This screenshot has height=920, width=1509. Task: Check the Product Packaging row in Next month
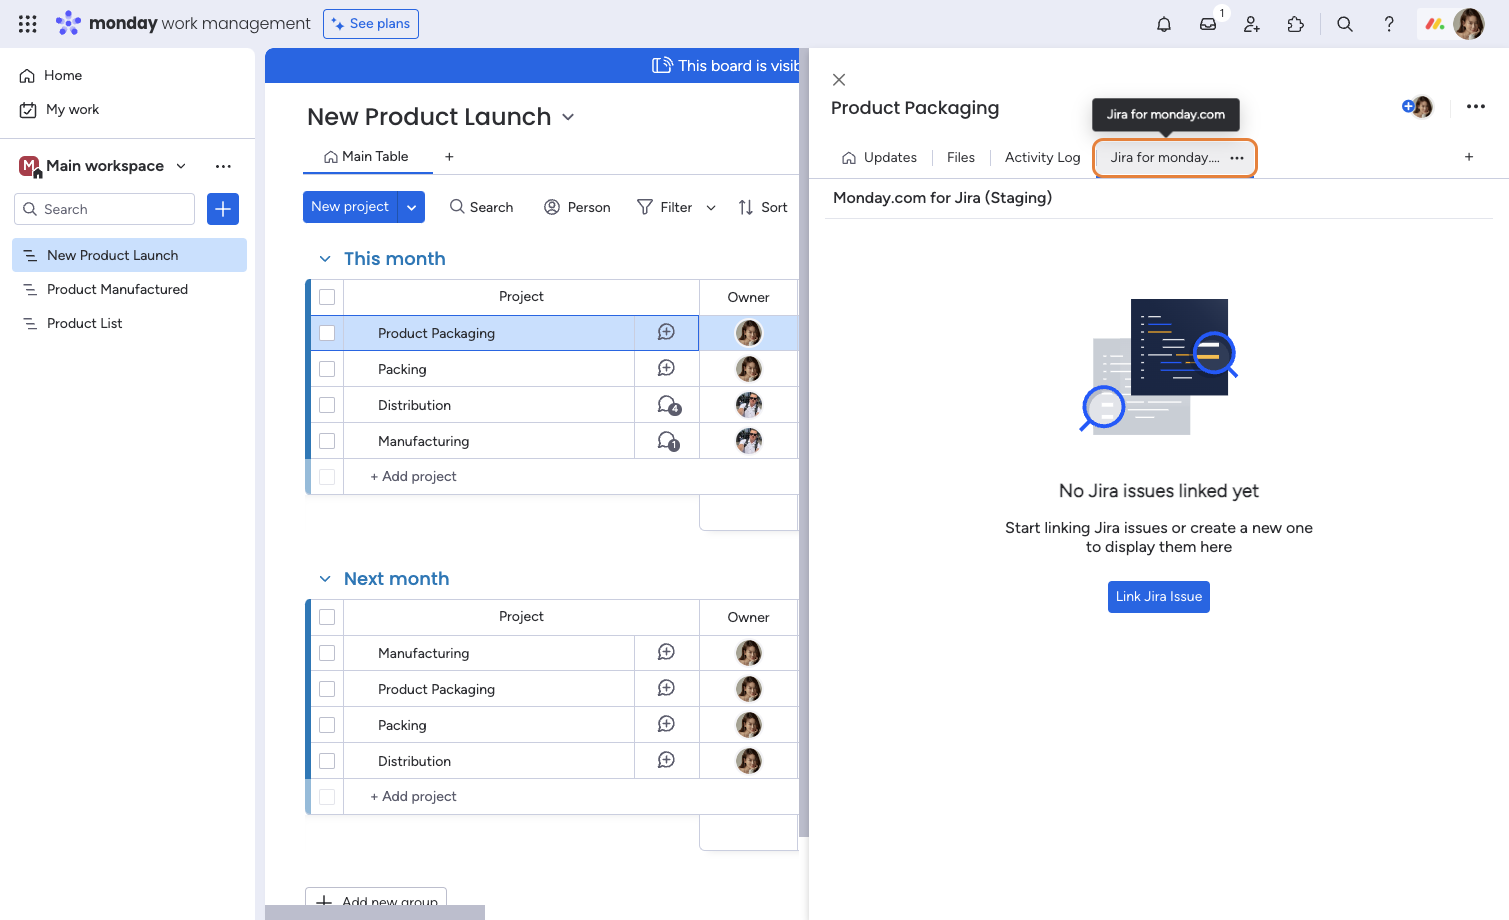pos(327,689)
